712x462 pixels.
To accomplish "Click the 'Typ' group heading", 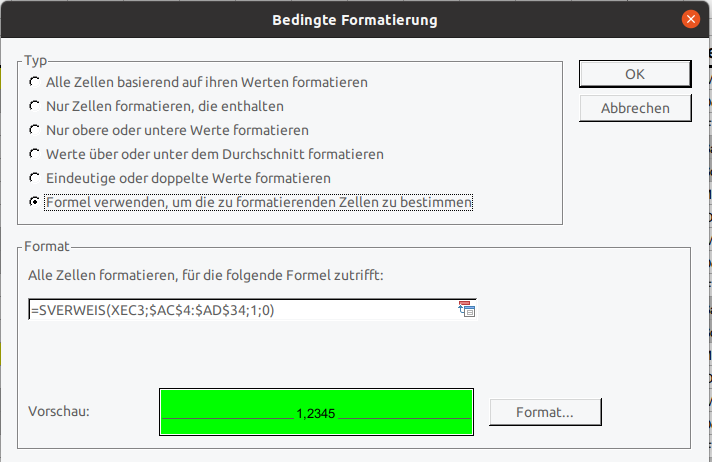I will pos(36,61).
